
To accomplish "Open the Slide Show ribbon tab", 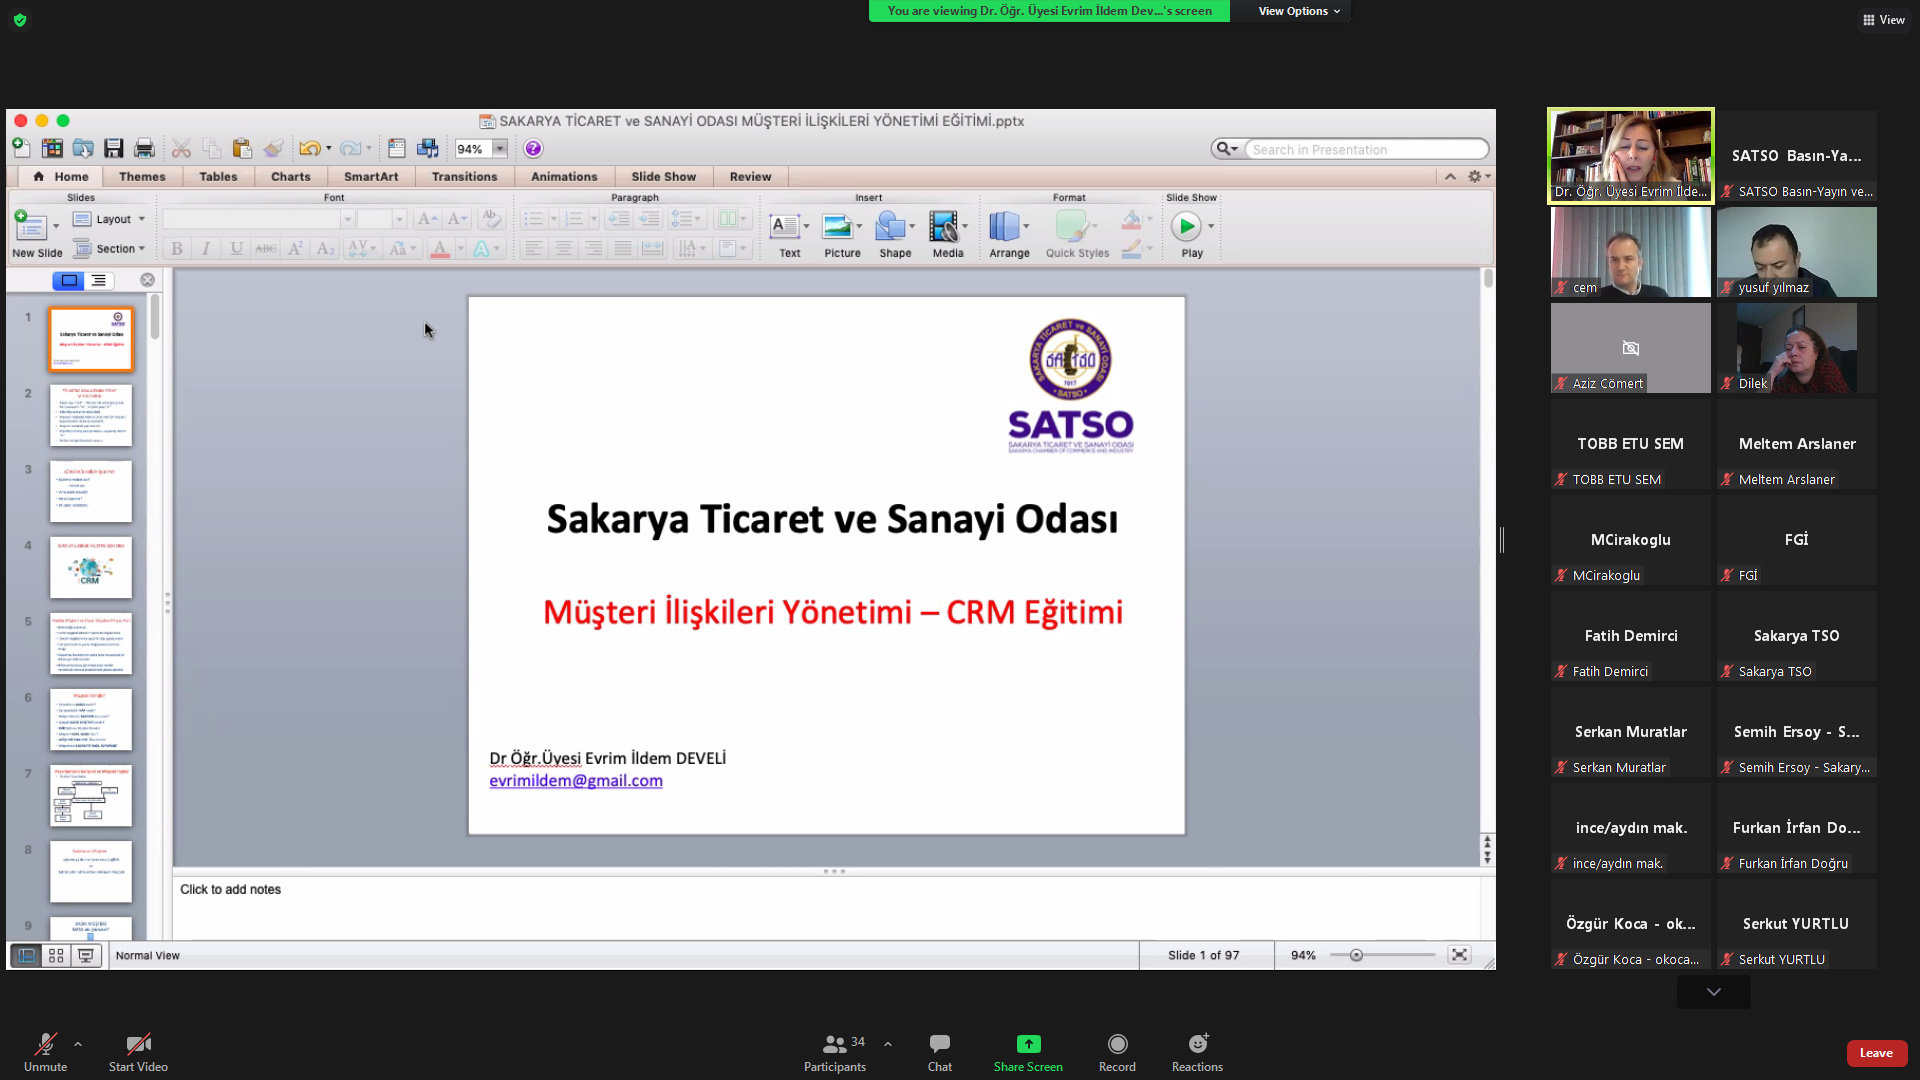I will (663, 177).
